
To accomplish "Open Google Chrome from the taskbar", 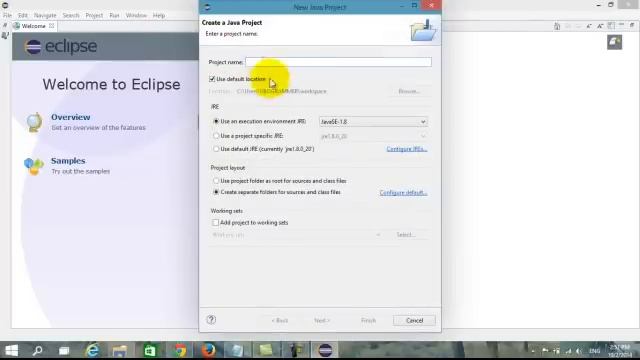I will click(180, 350).
